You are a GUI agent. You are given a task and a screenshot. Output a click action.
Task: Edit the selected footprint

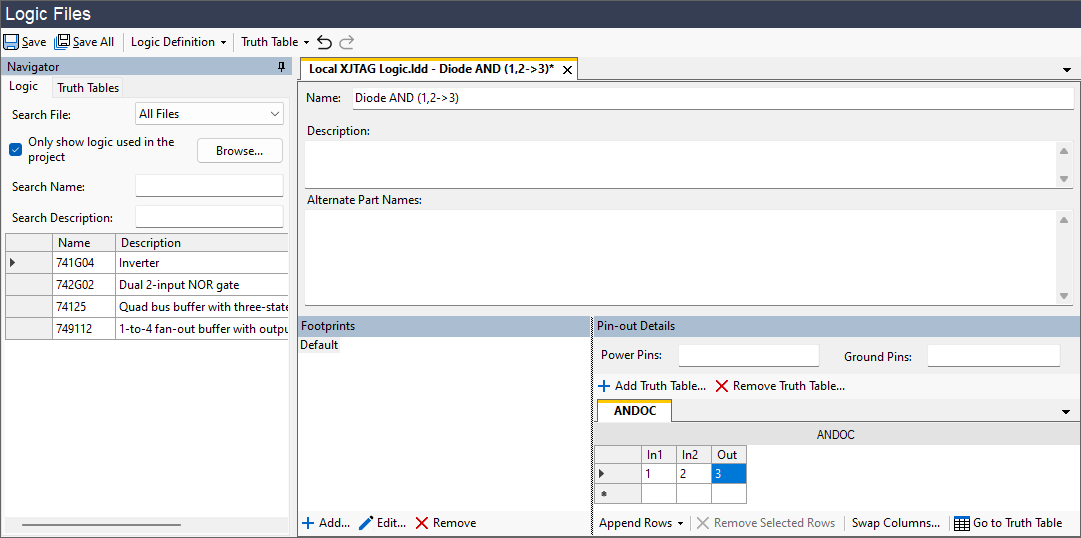tap(382, 523)
